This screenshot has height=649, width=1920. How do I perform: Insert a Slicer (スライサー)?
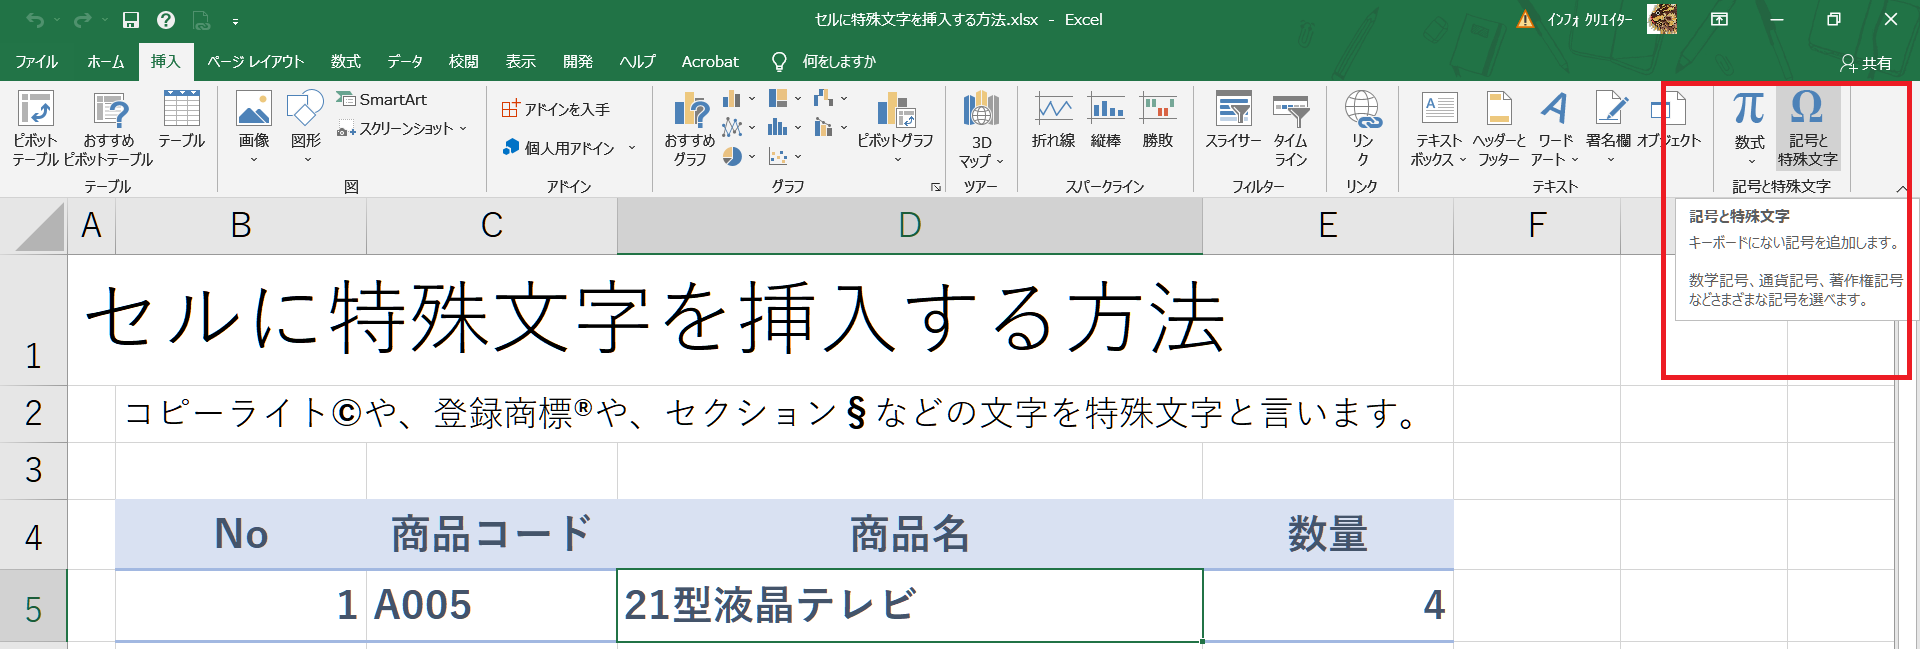pos(1233,112)
